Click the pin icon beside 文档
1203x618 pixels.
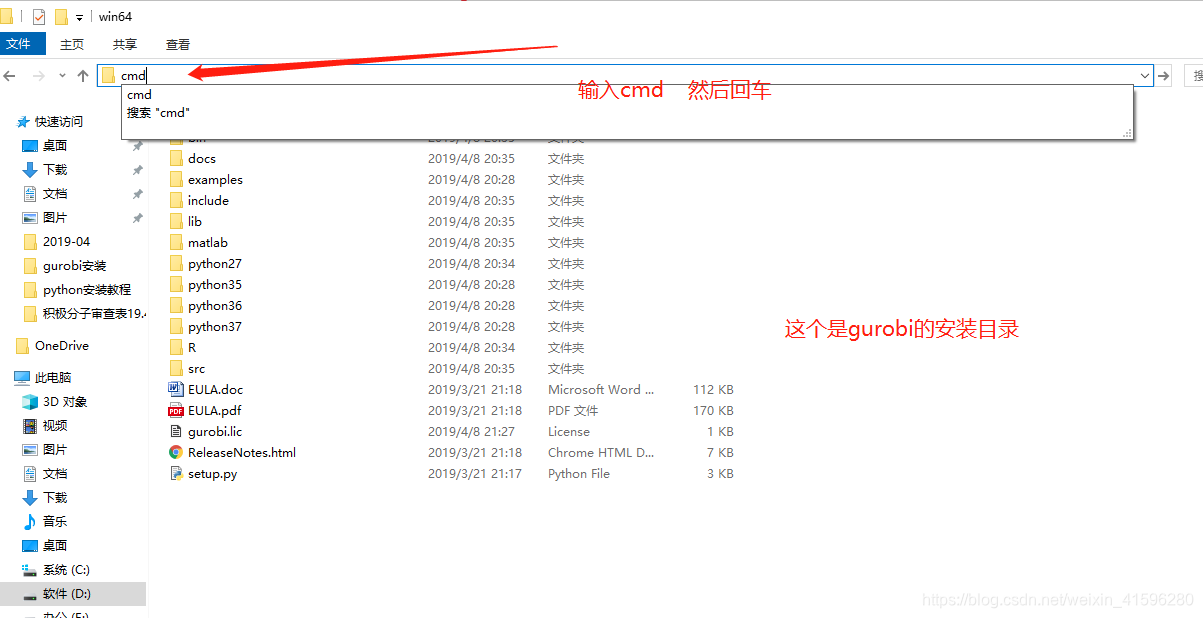138,194
